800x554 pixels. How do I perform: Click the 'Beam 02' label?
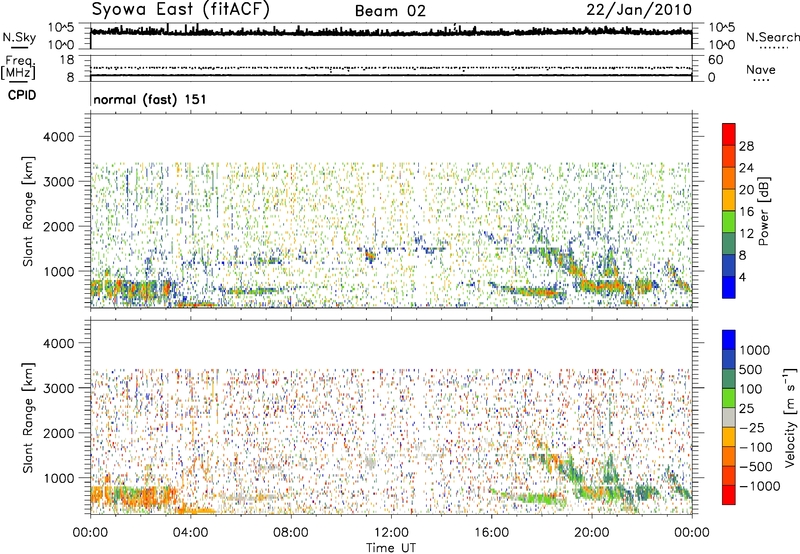click(390, 11)
